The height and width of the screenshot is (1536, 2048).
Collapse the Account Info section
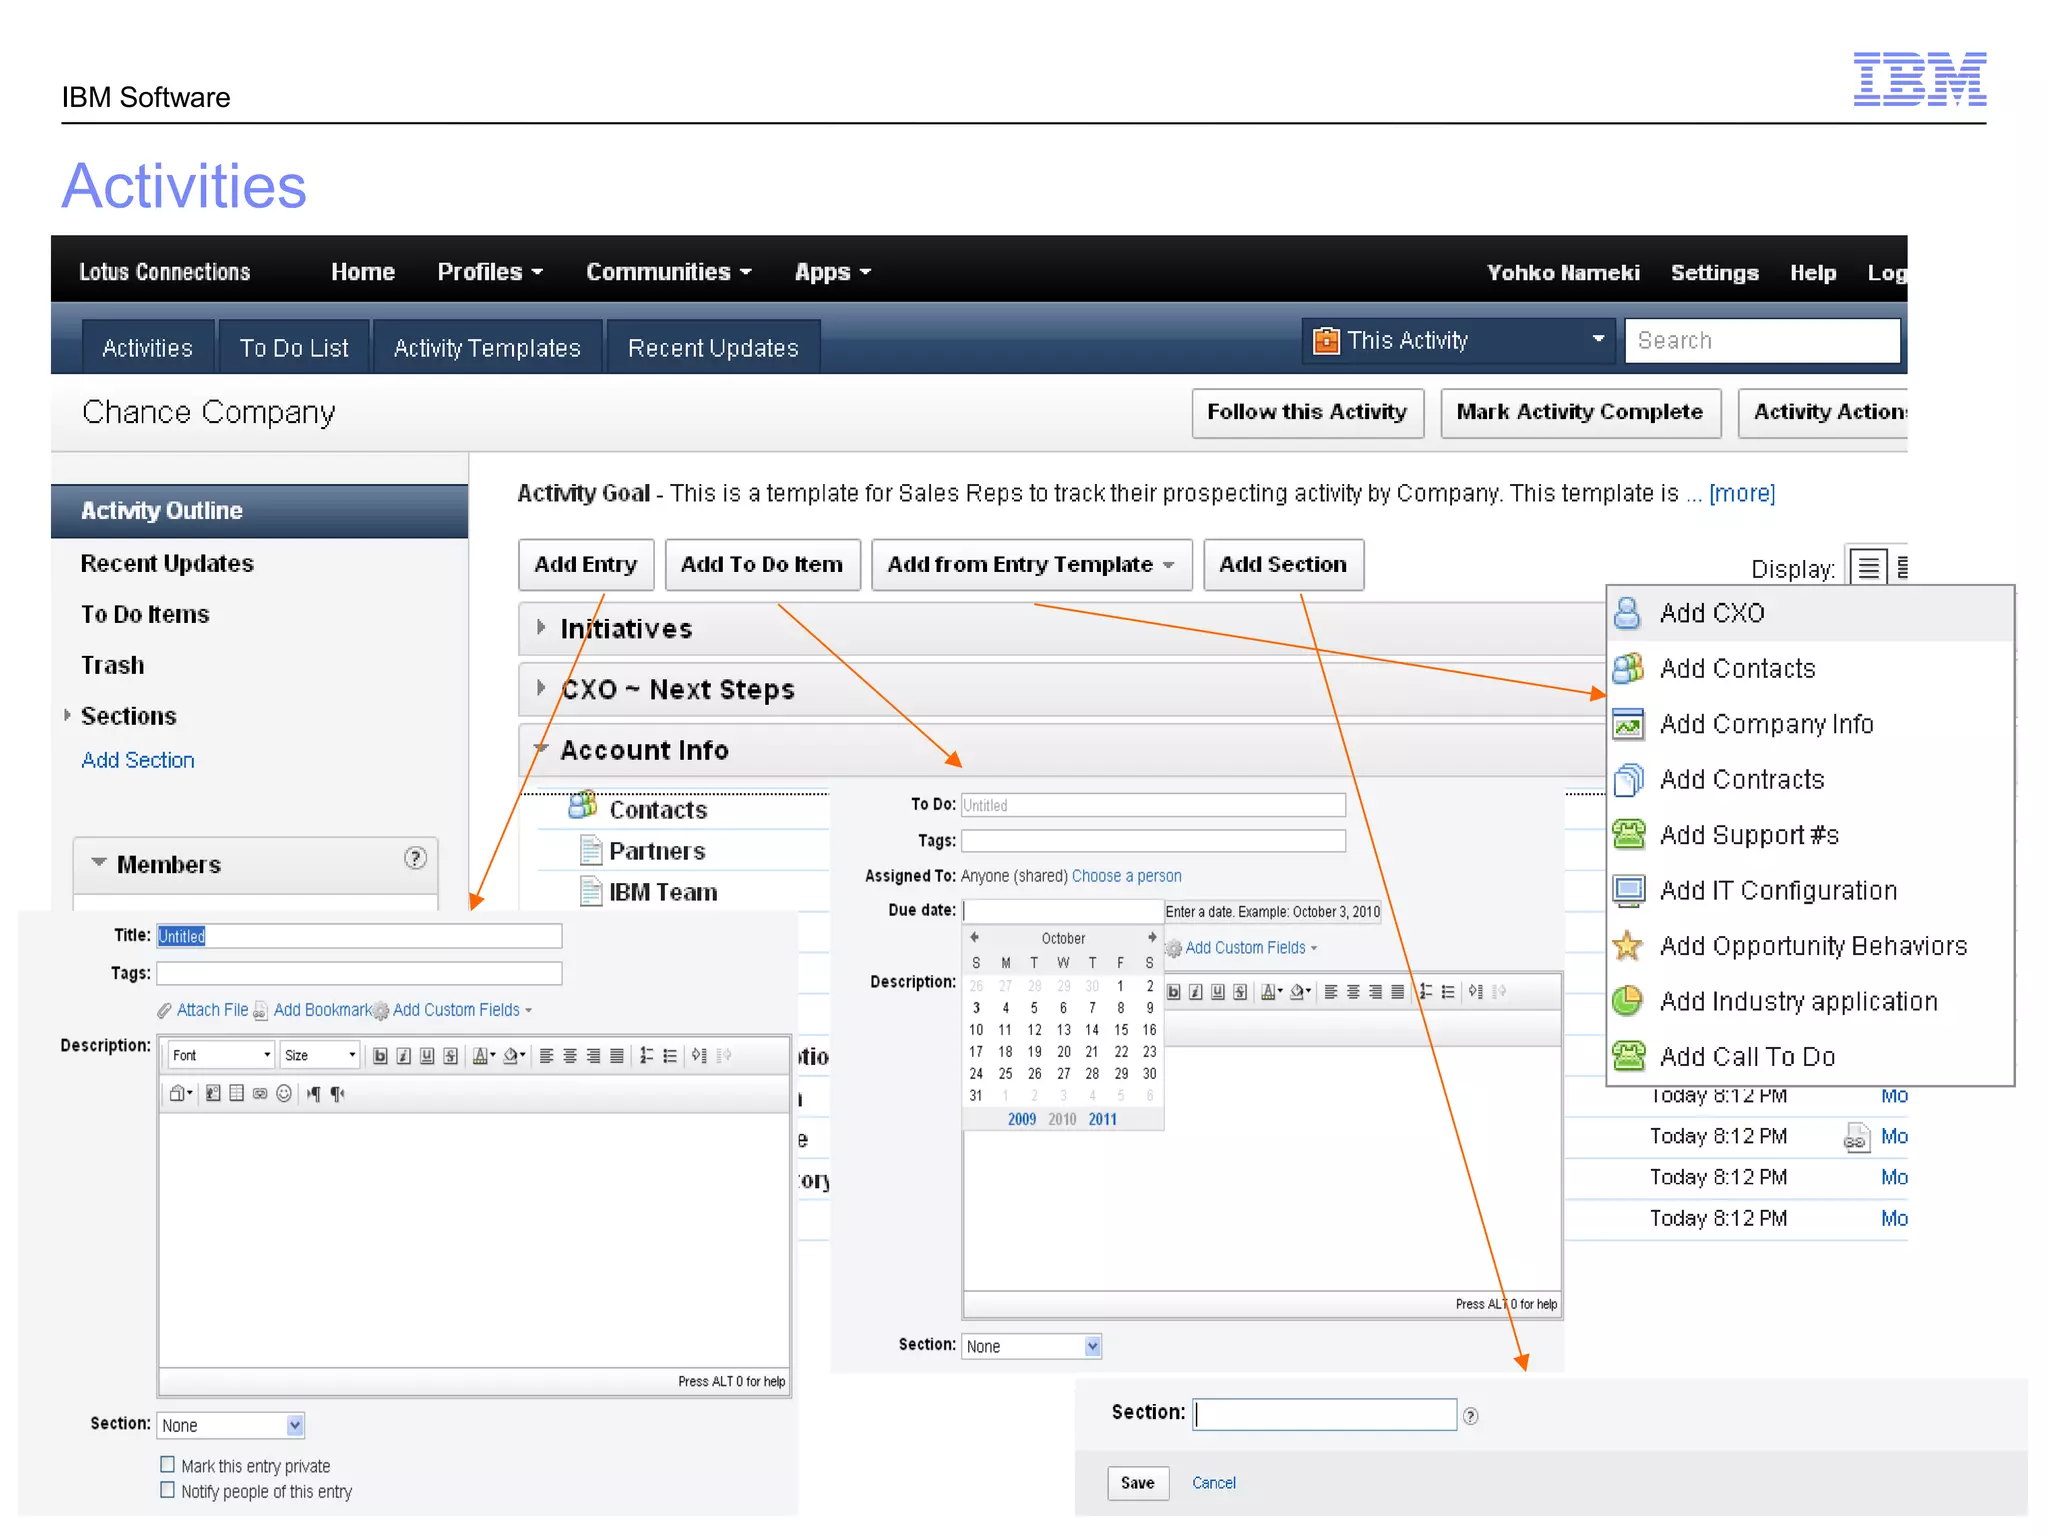(x=541, y=748)
